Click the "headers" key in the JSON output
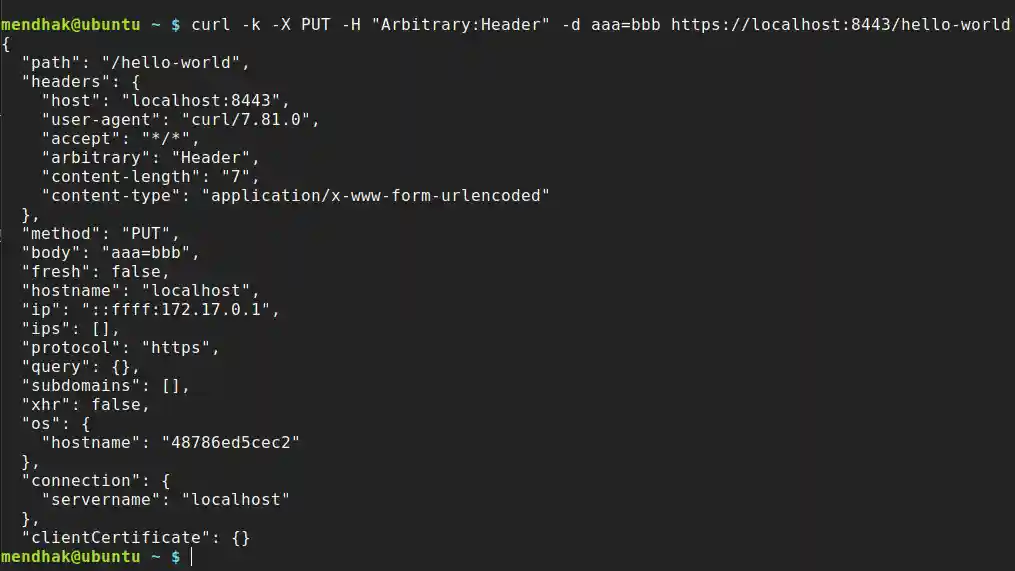Image resolution: width=1015 pixels, height=571 pixels. pos(66,81)
